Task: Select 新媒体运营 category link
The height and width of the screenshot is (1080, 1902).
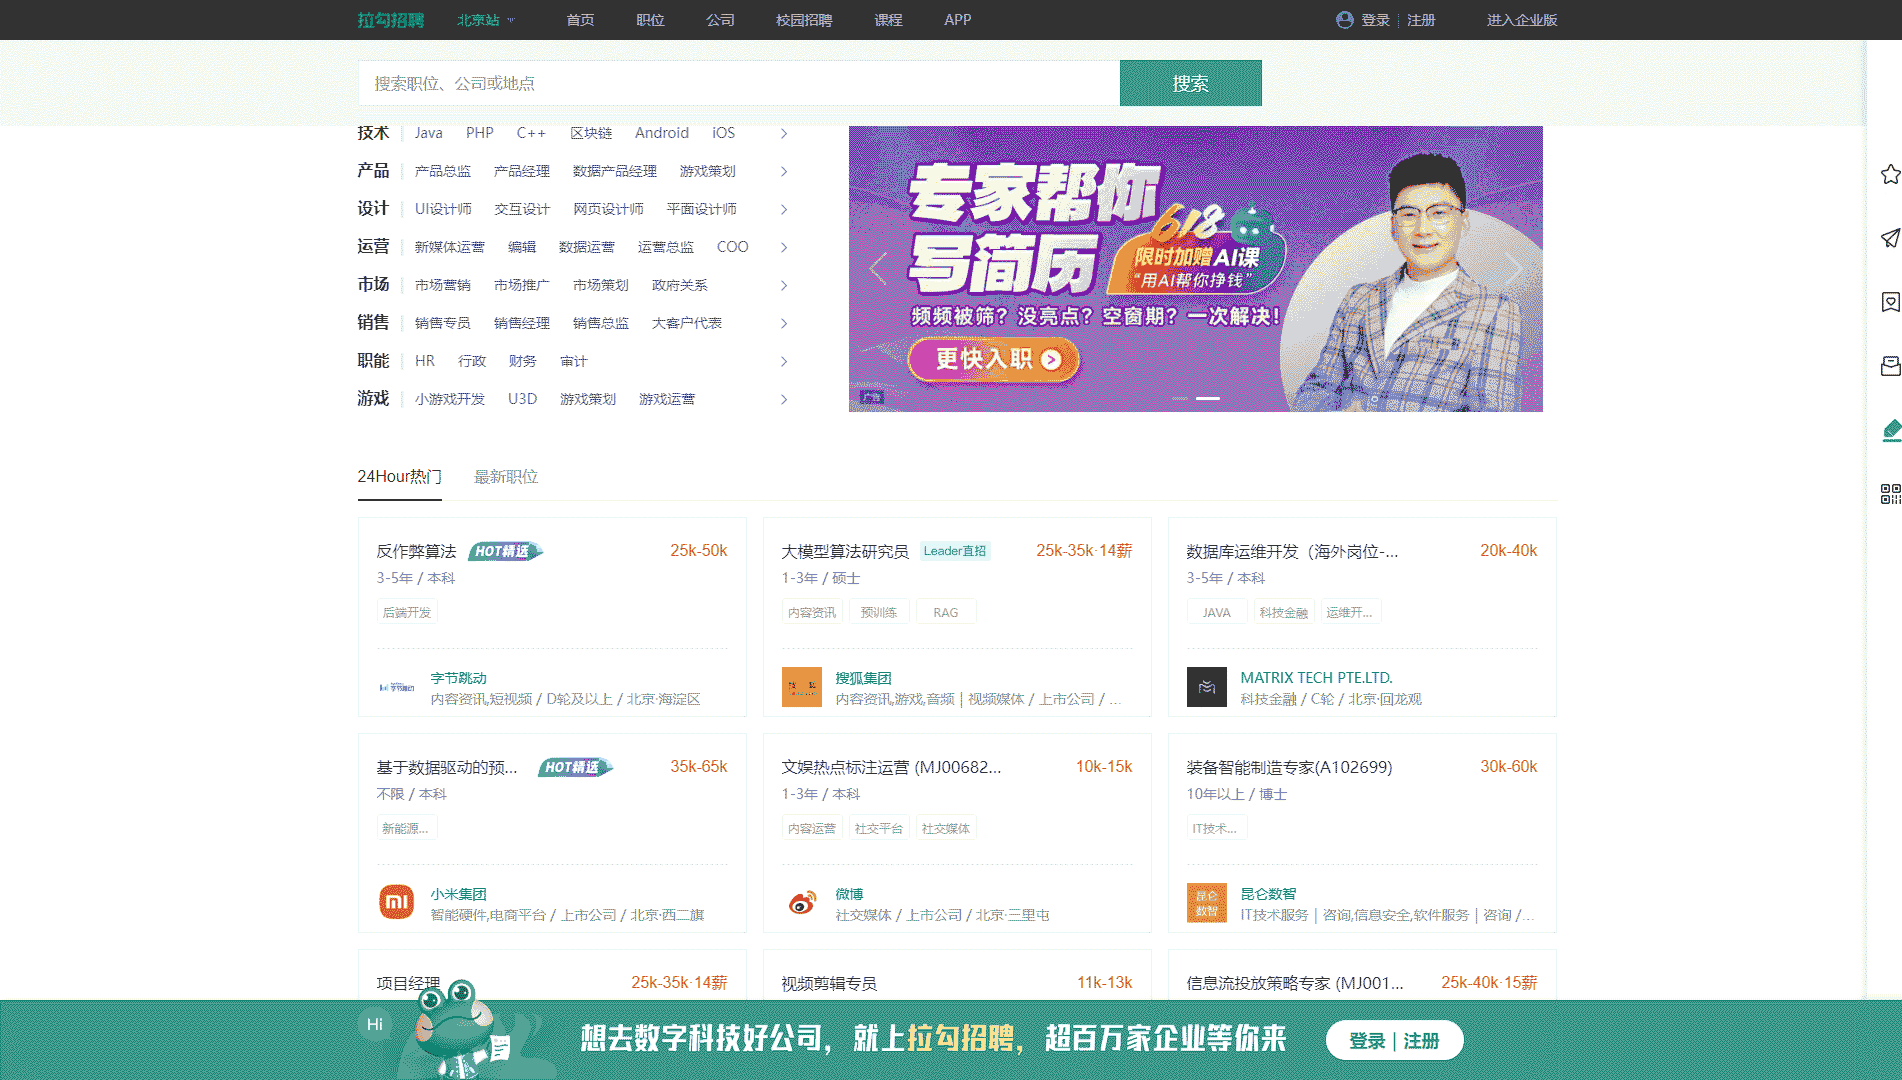Action: pos(449,247)
